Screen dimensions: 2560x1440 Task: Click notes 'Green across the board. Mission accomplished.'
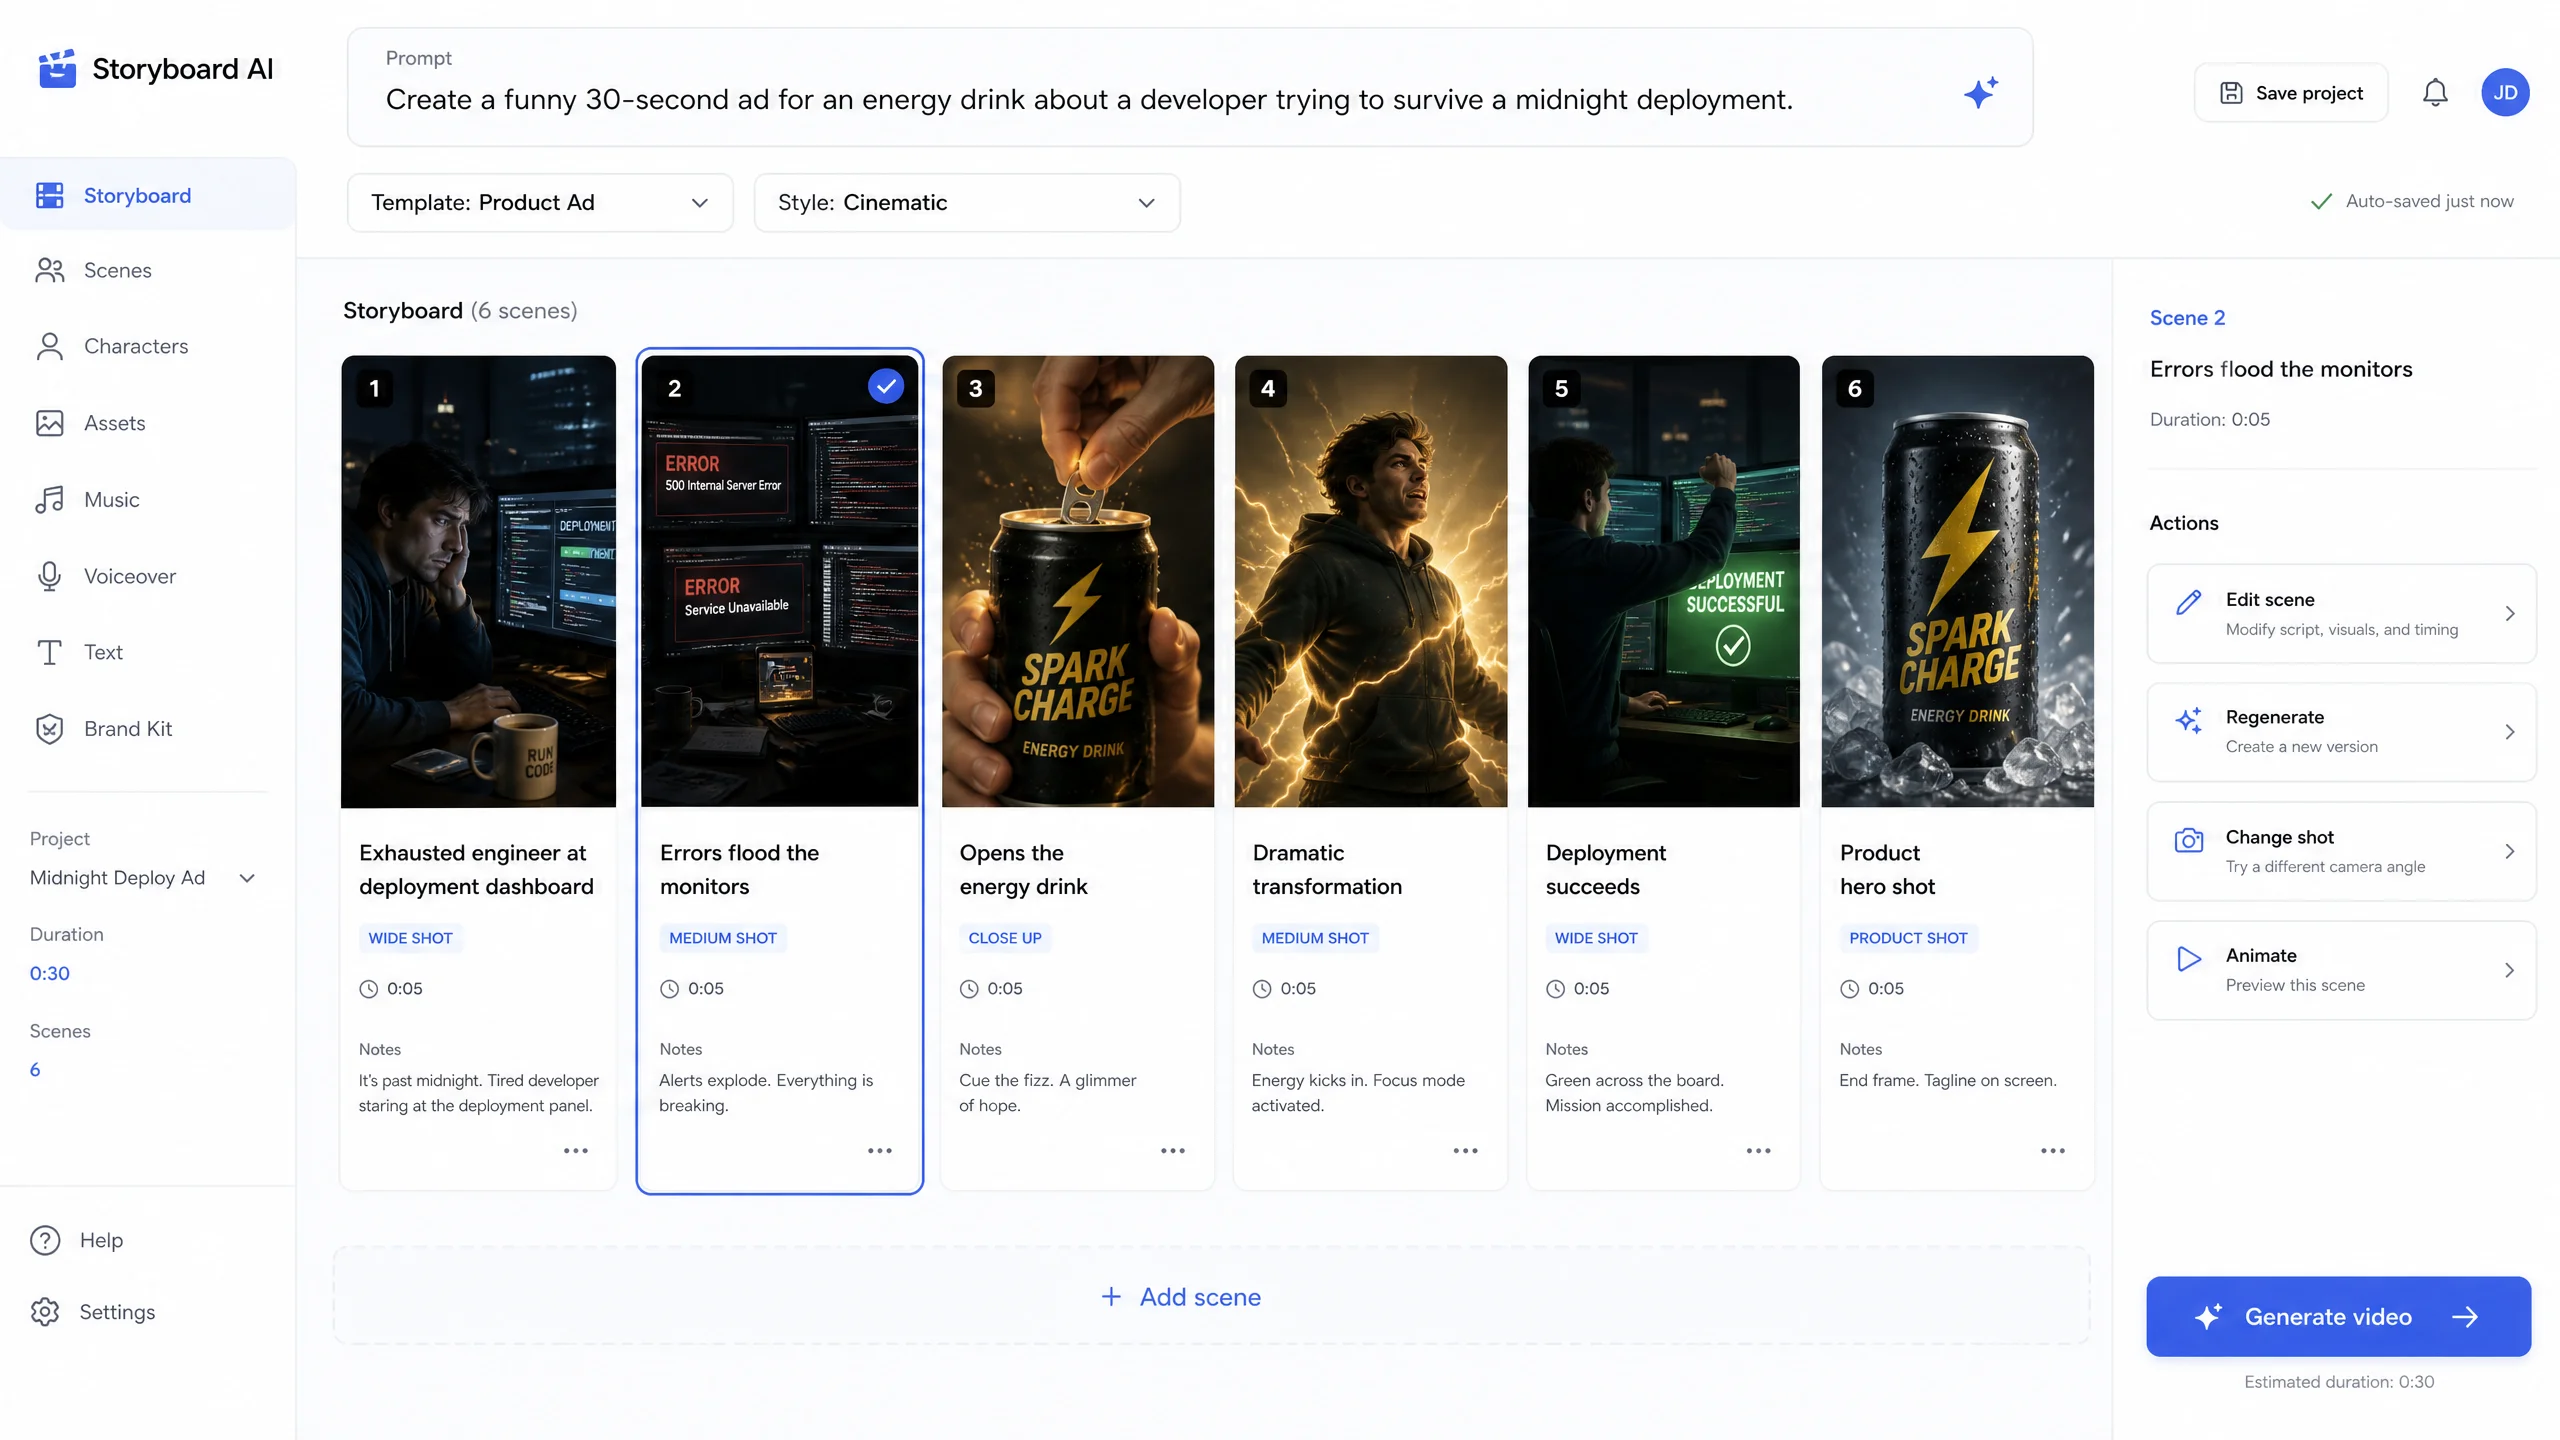click(1634, 1093)
